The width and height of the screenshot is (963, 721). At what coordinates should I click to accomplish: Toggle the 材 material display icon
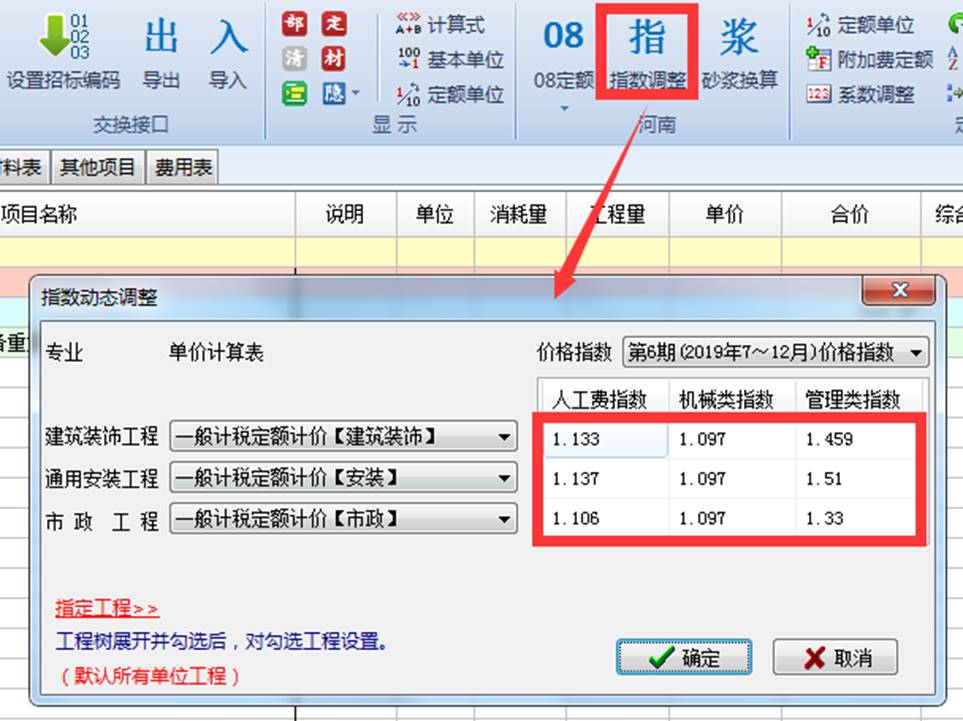(x=333, y=59)
